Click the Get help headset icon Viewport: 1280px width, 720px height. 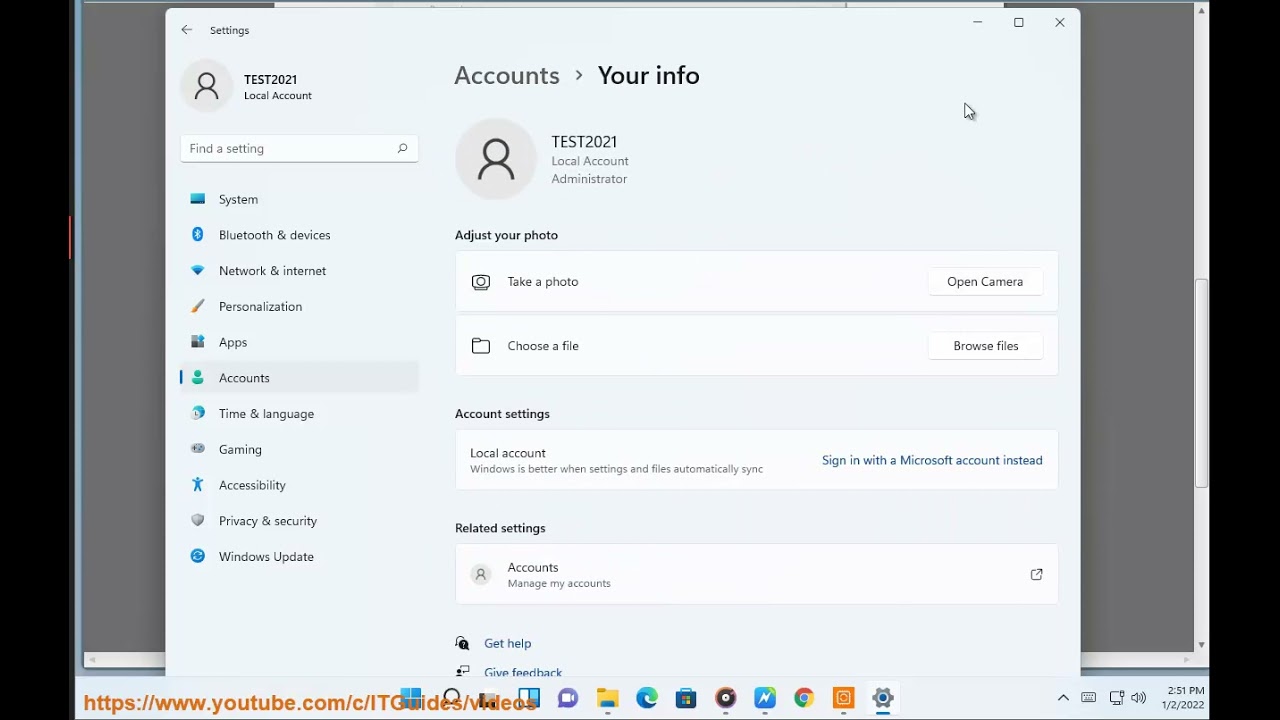(x=462, y=643)
